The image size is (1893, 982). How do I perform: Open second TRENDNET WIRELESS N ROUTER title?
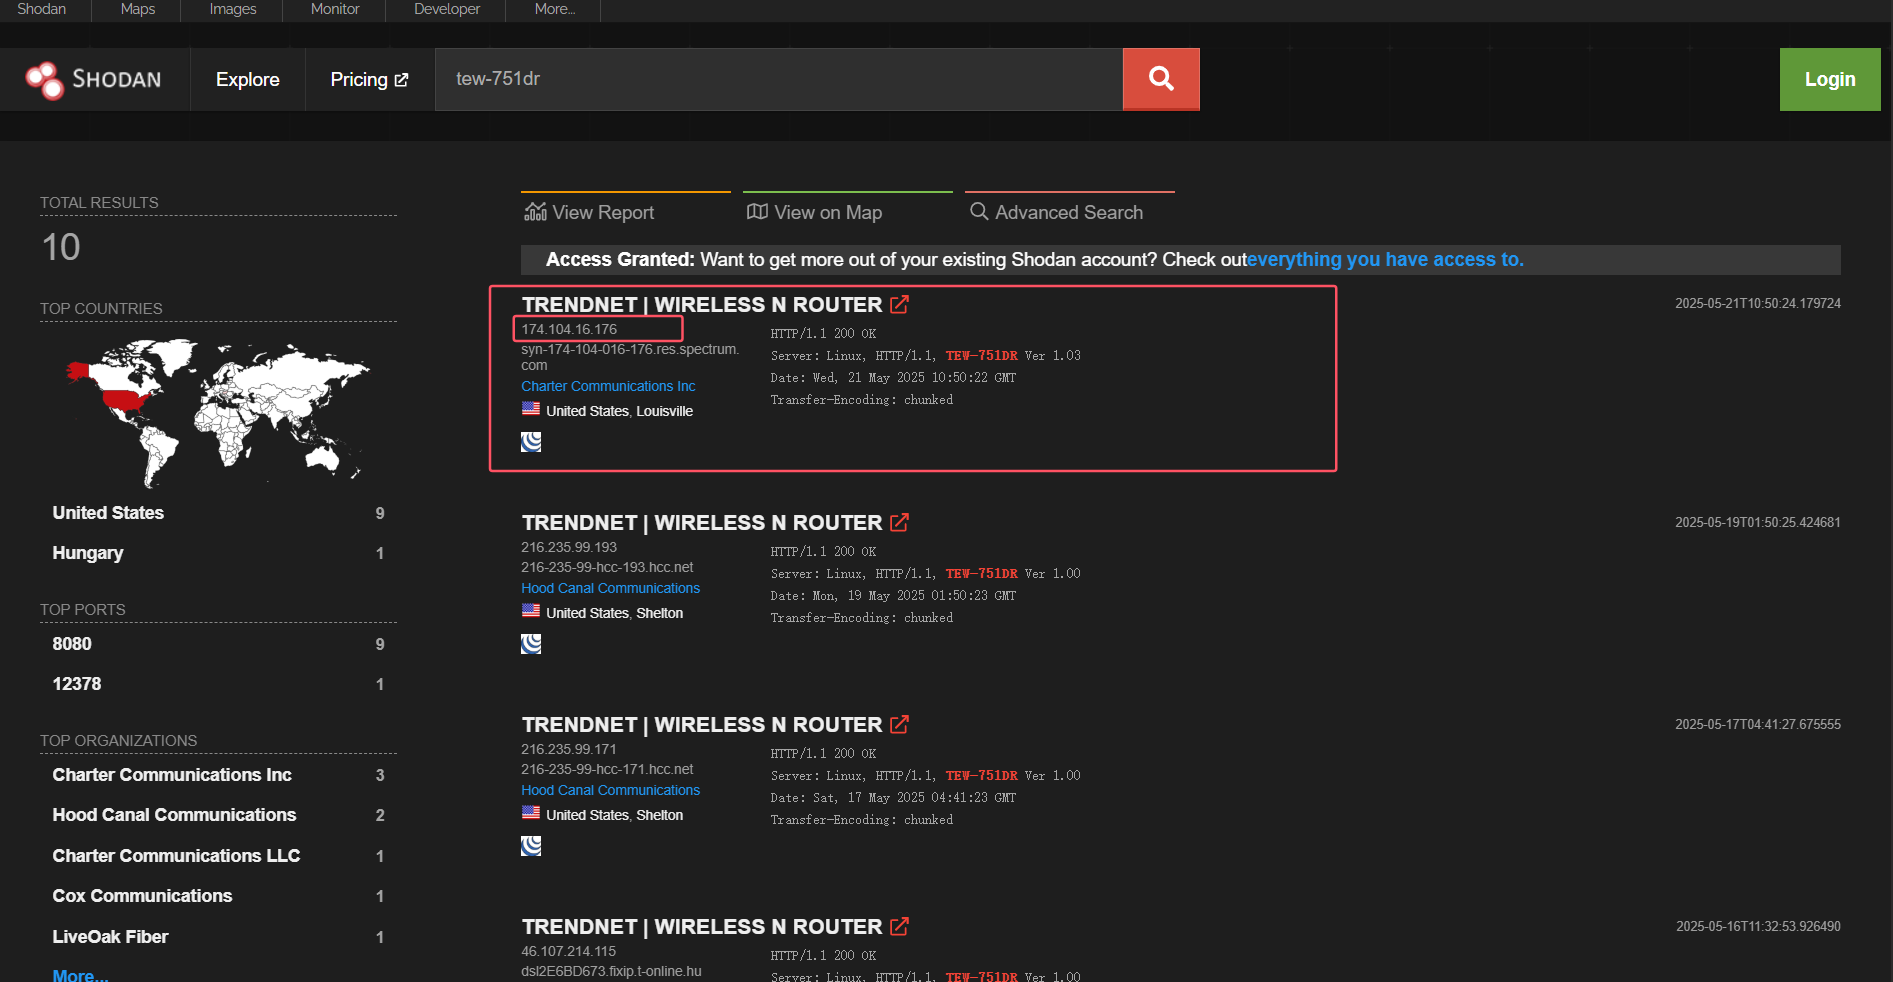(x=702, y=522)
